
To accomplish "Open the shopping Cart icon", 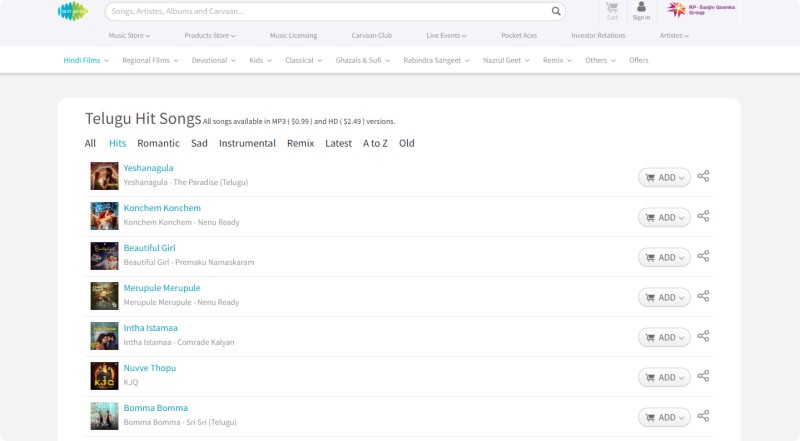I will [612, 11].
